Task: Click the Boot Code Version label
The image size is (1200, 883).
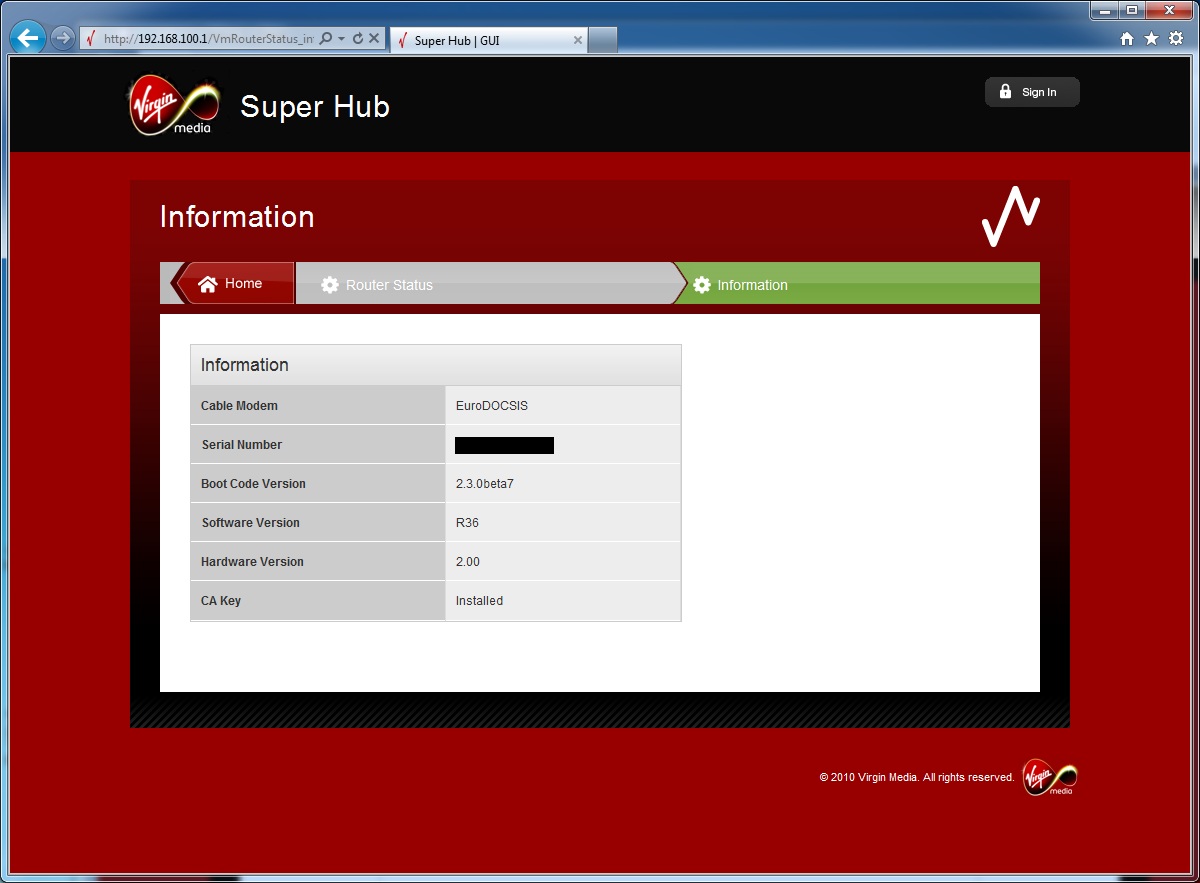Action: tap(253, 484)
